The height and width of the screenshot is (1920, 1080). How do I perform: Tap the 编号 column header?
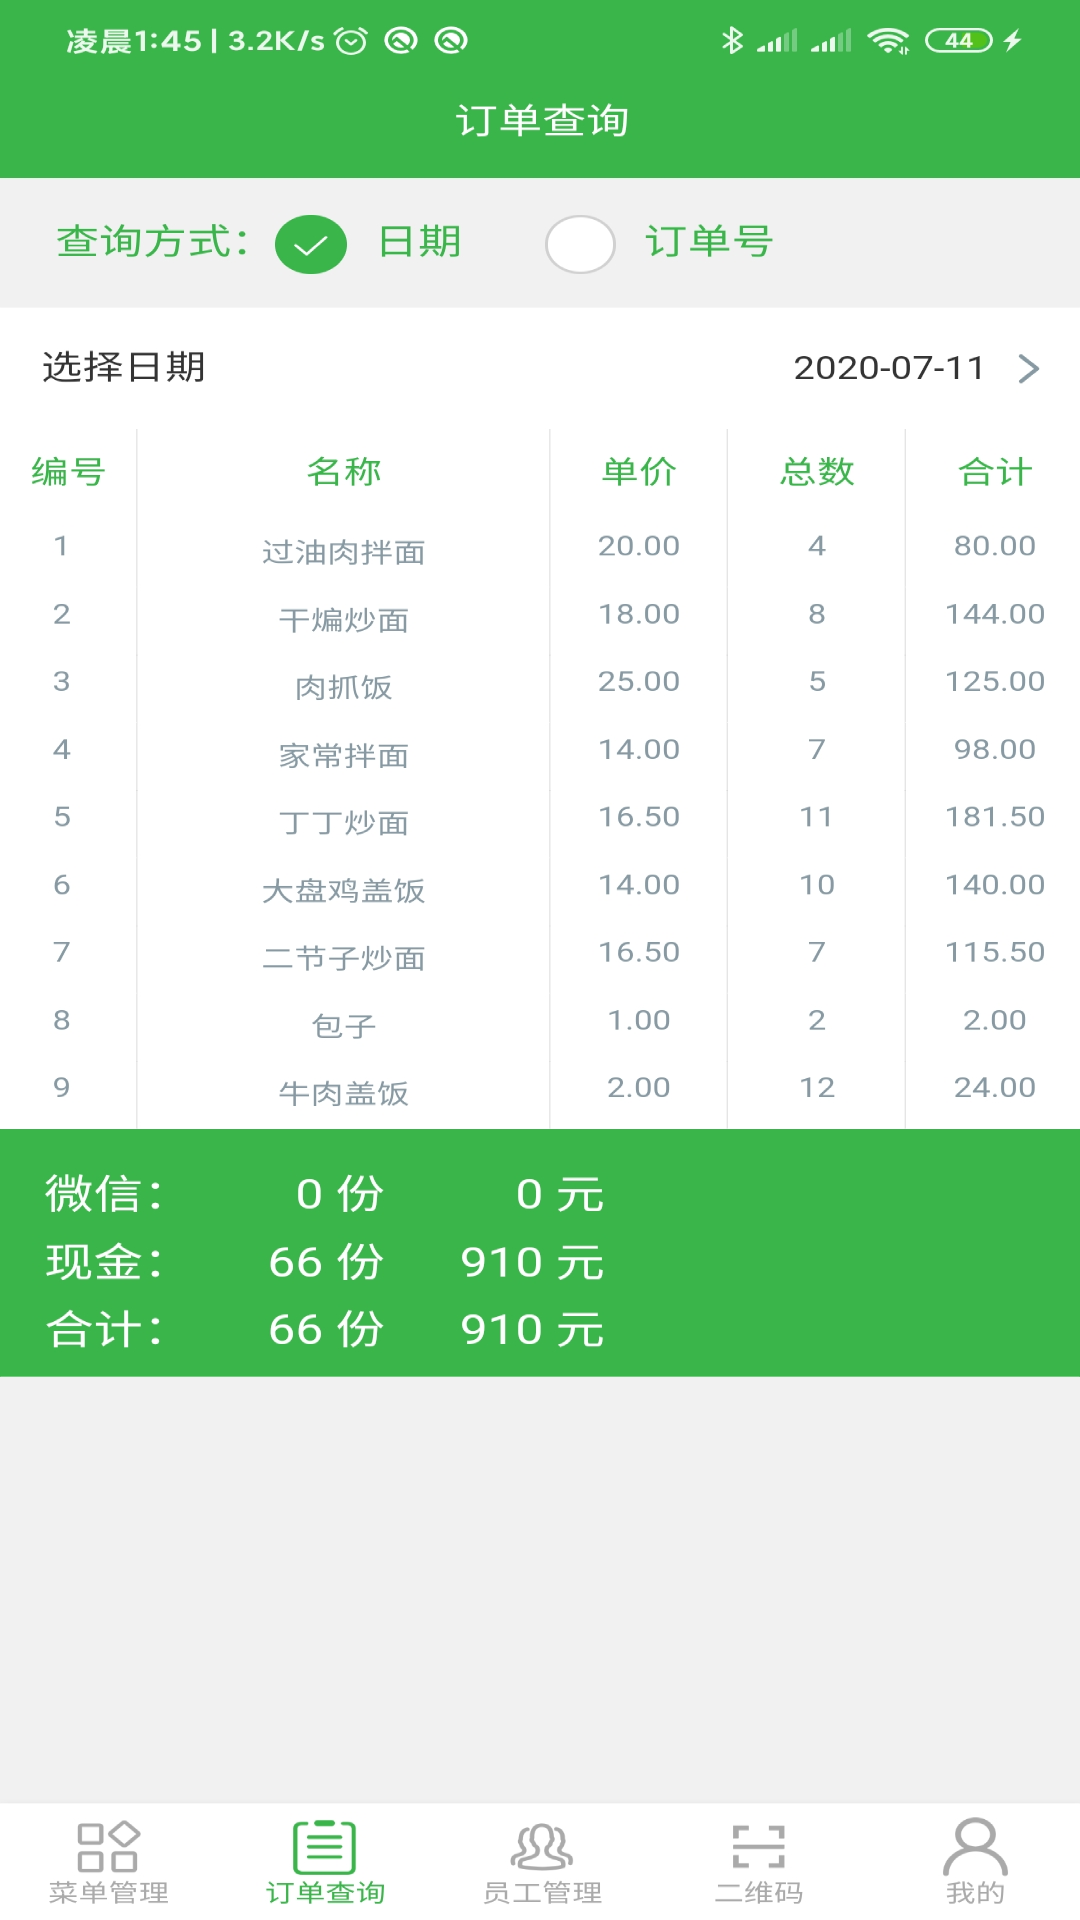pyautogui.click(x=68, y=471)
